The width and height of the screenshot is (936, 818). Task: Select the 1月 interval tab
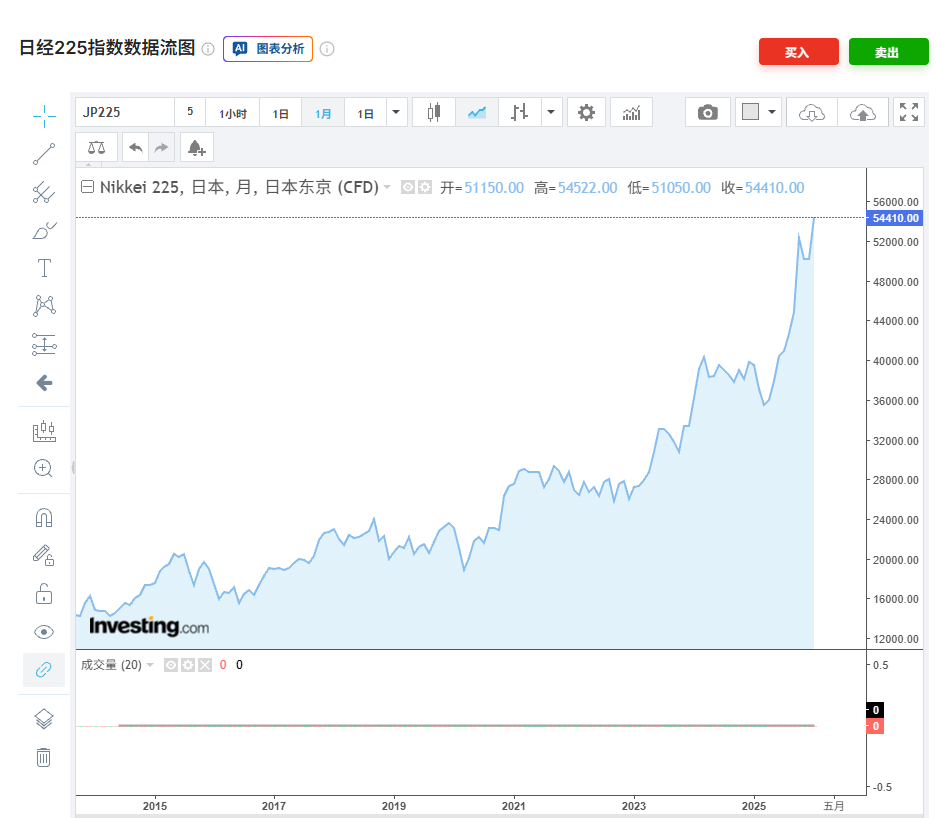click(323, 113)
